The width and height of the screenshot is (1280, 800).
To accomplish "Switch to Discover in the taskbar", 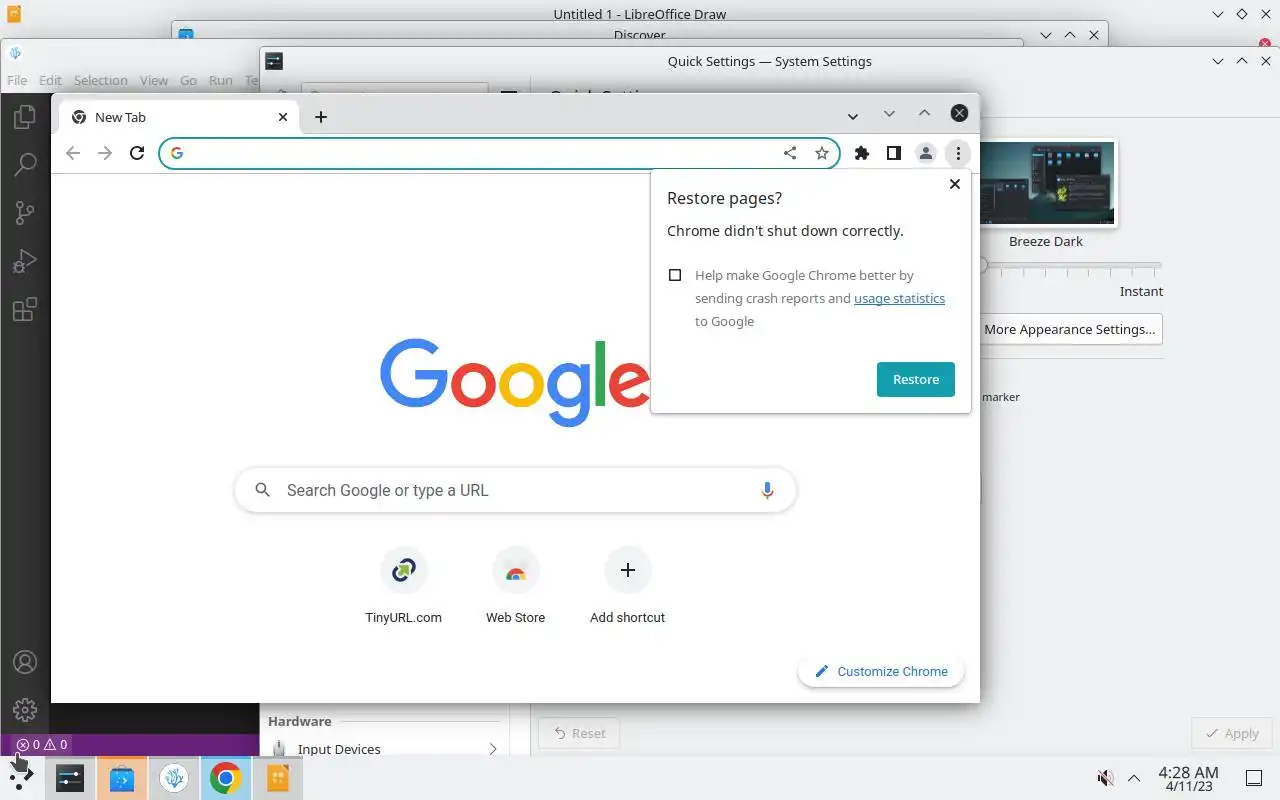I will coord(122,777).
